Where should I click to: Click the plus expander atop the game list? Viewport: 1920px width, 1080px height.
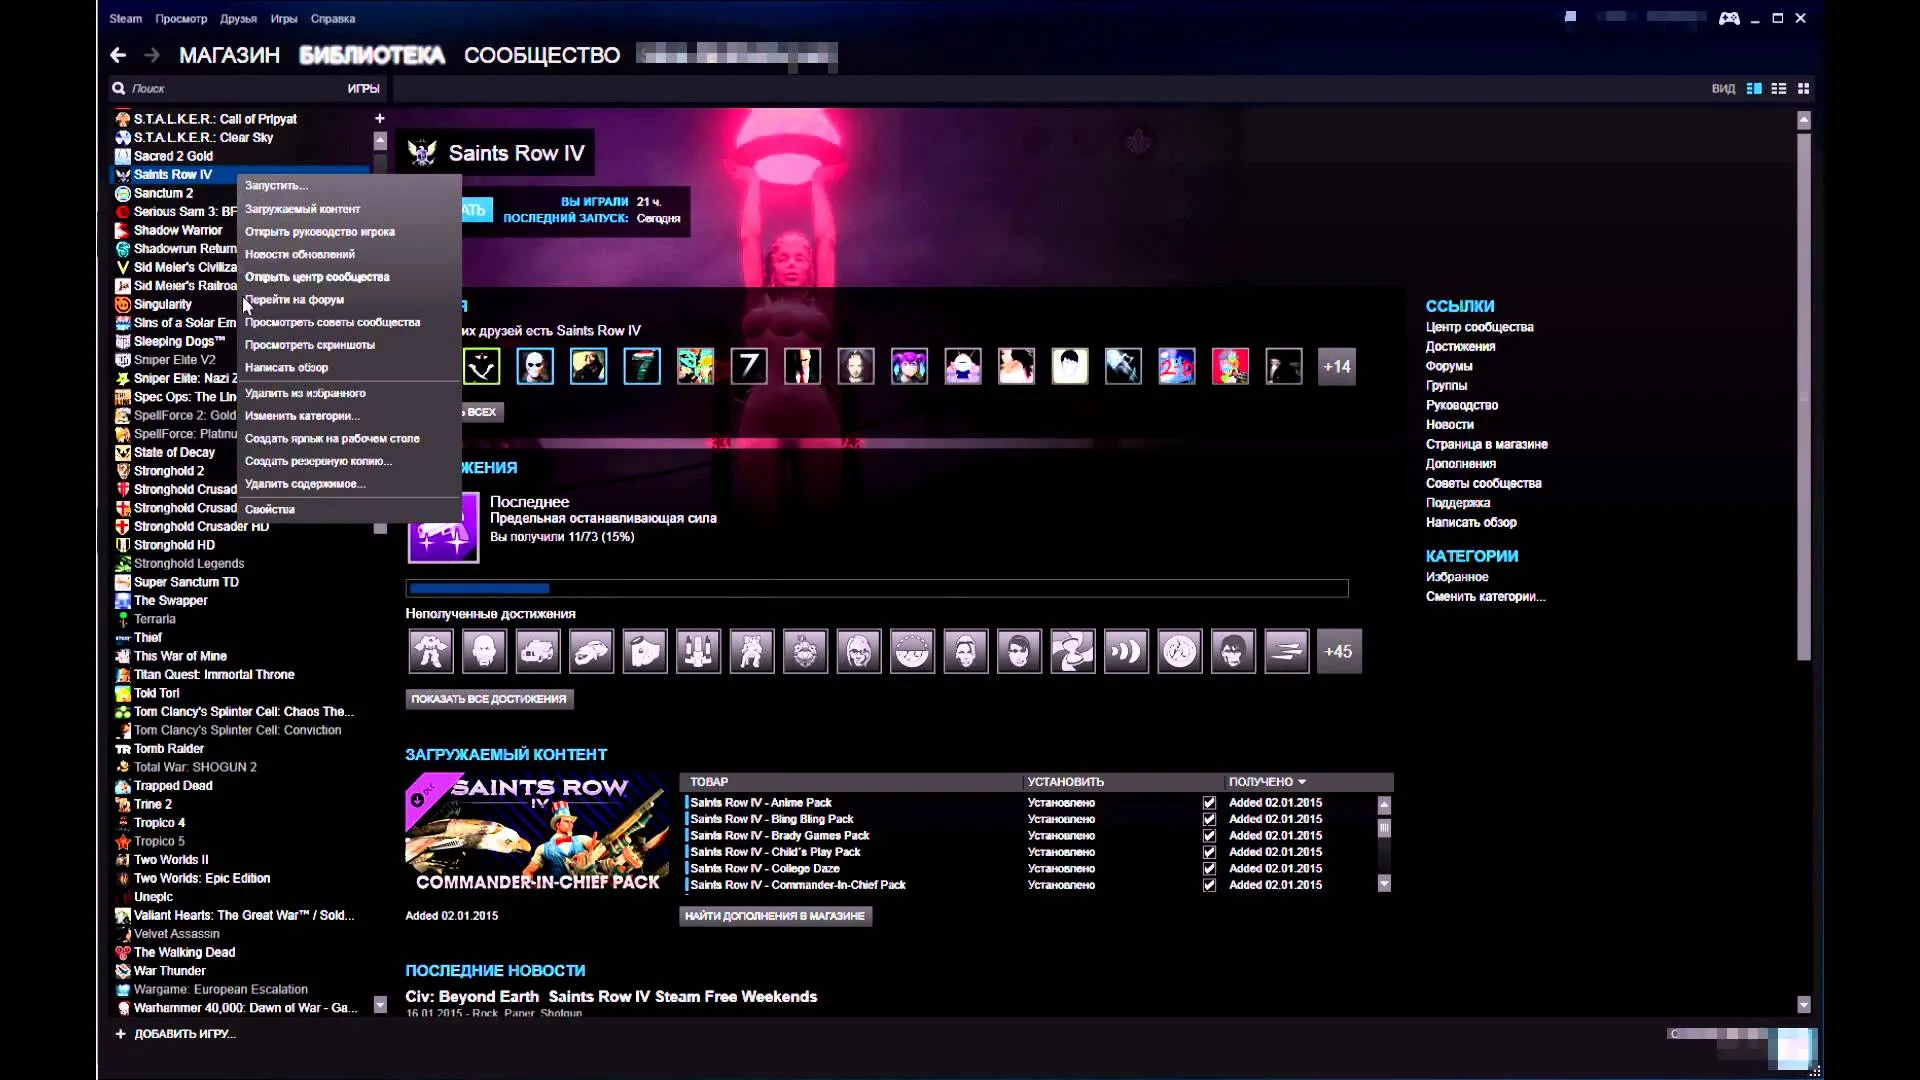(380, 118)
